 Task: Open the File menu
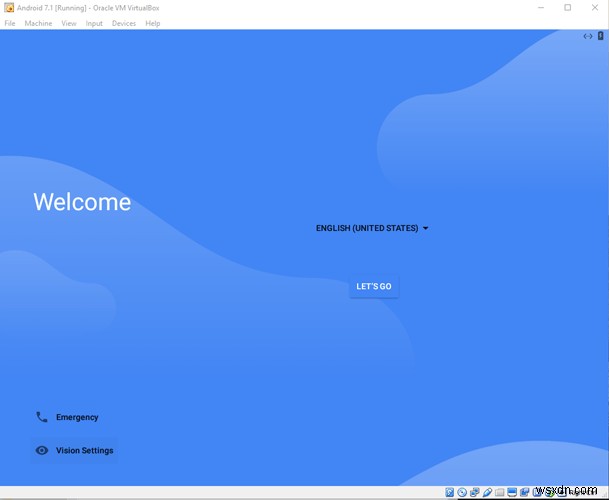(10, 23)
